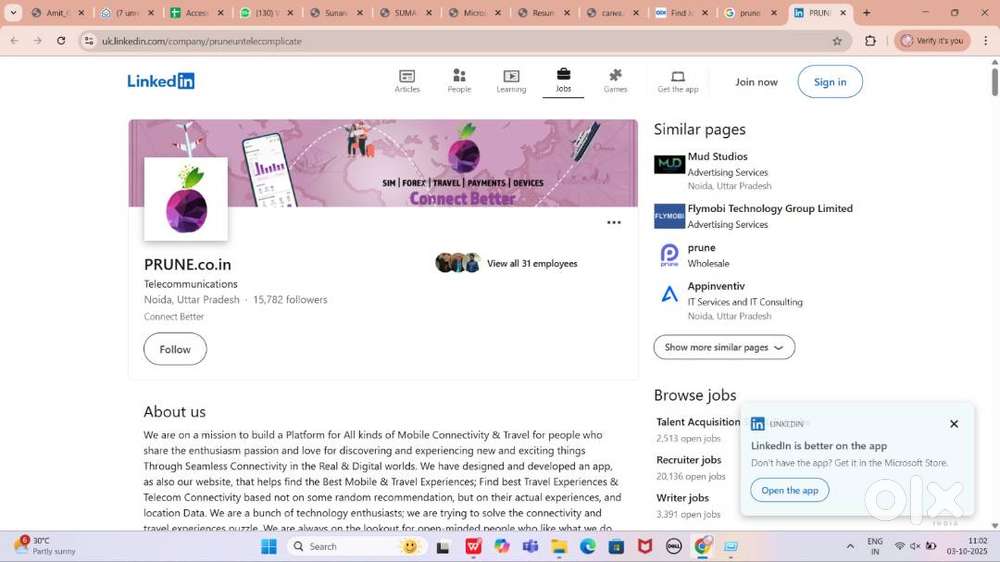Open View all 31 employees link
This screenshot has height=562, width=1000.
click(531, 264)
